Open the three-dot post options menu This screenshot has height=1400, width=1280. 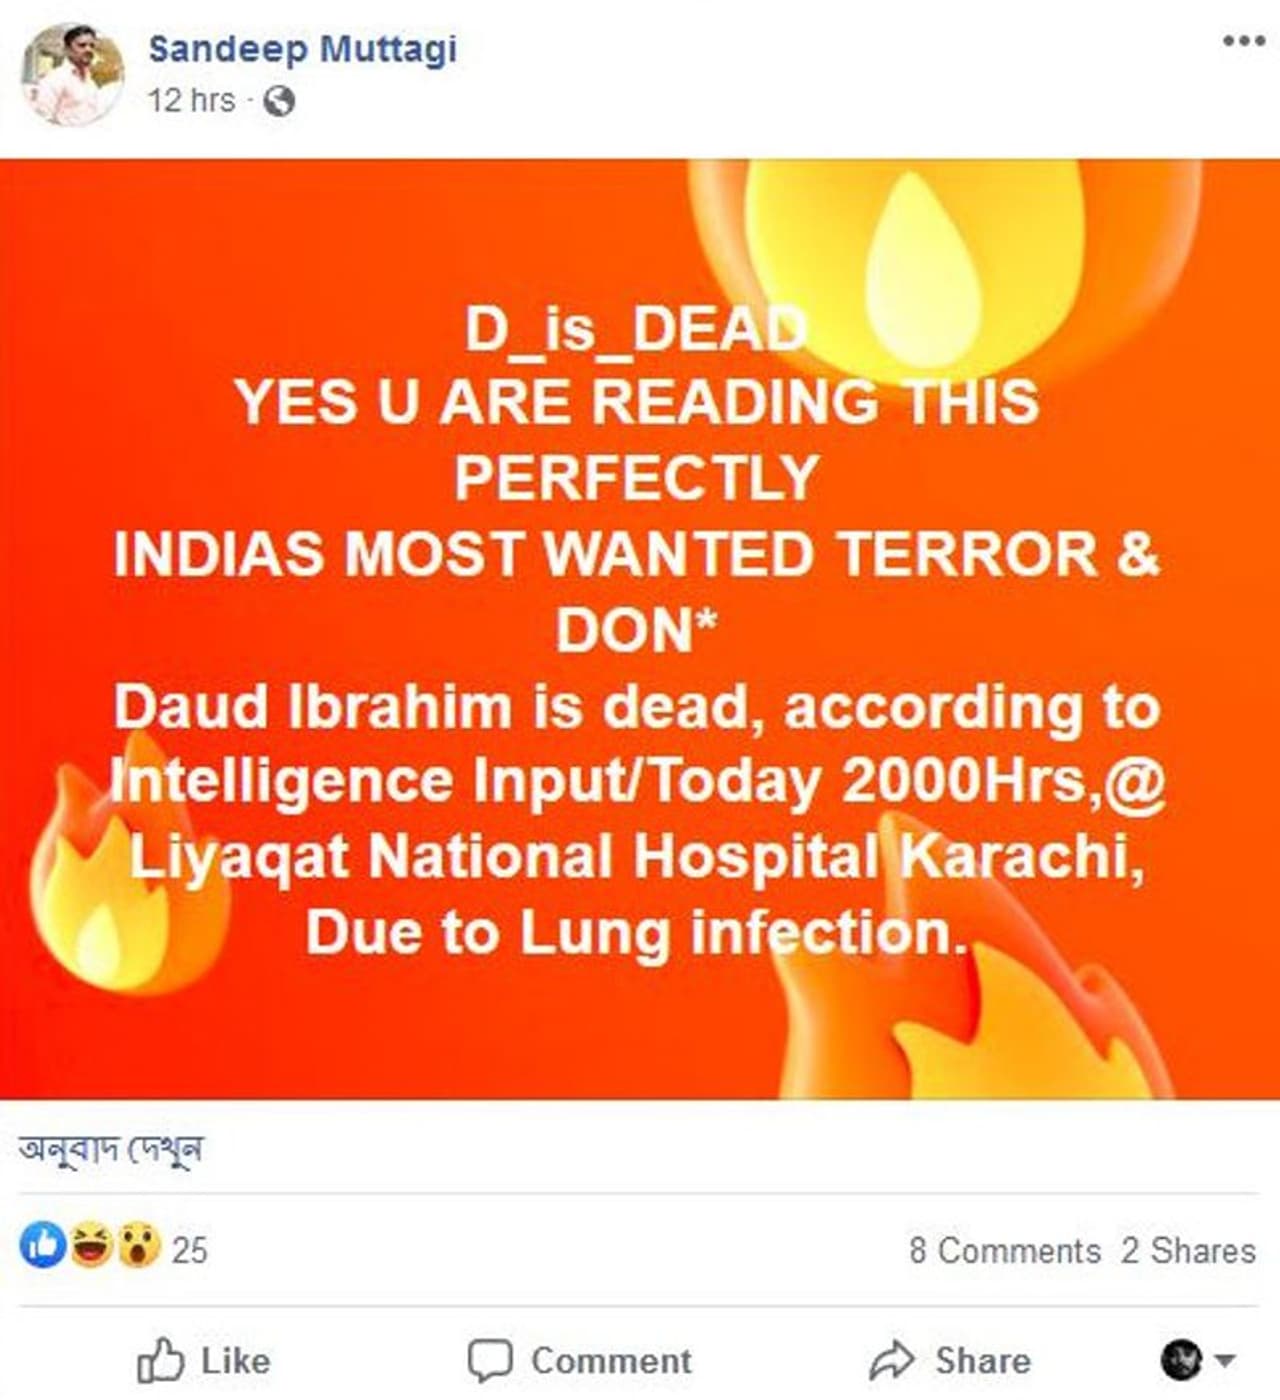coord(1243,41)
